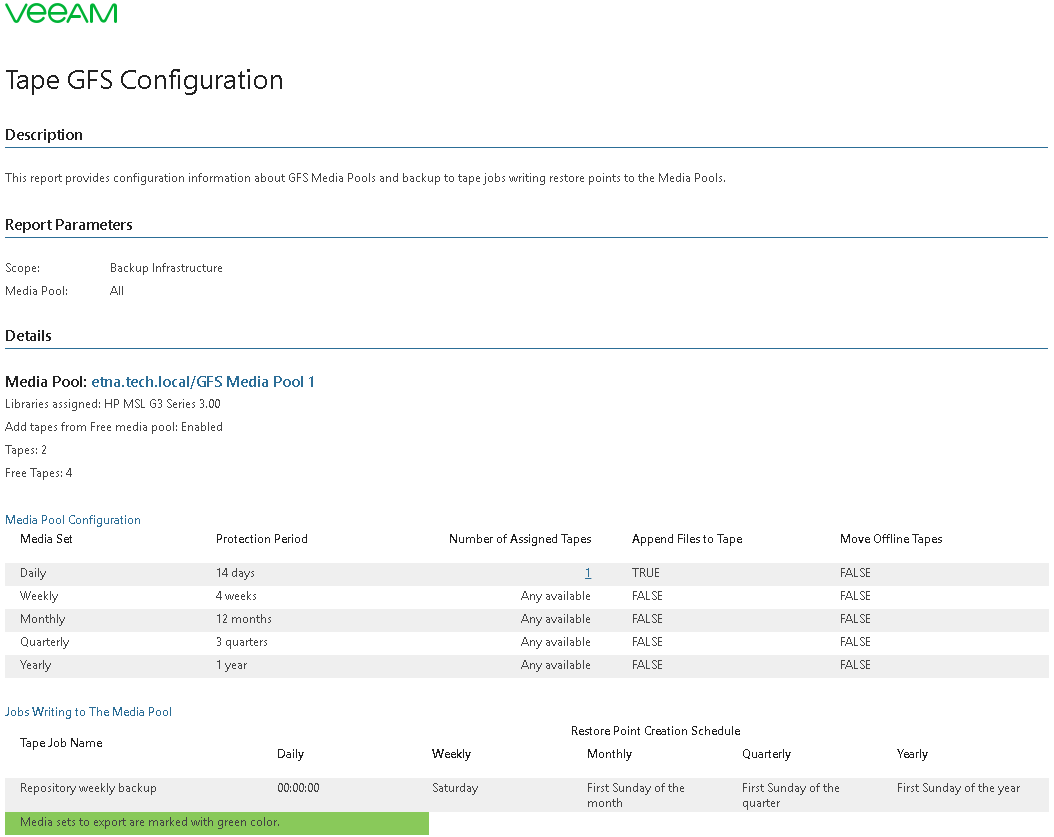Click the Quarterly schedule column header
This screenshot has width=1054, height=837.
(766, 754)
